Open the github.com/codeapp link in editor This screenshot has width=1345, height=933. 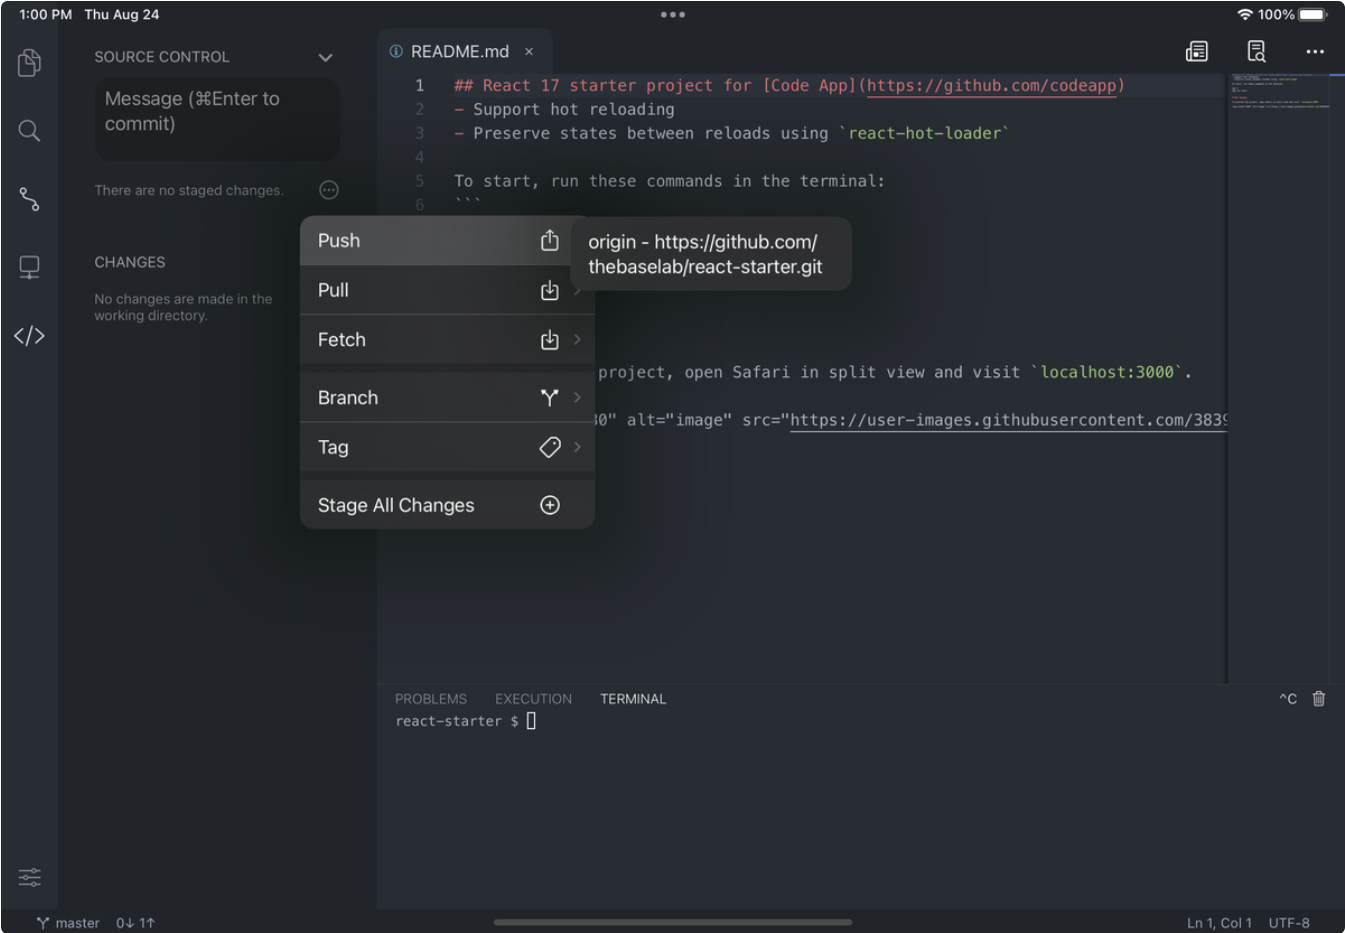[x=991, y=86]
